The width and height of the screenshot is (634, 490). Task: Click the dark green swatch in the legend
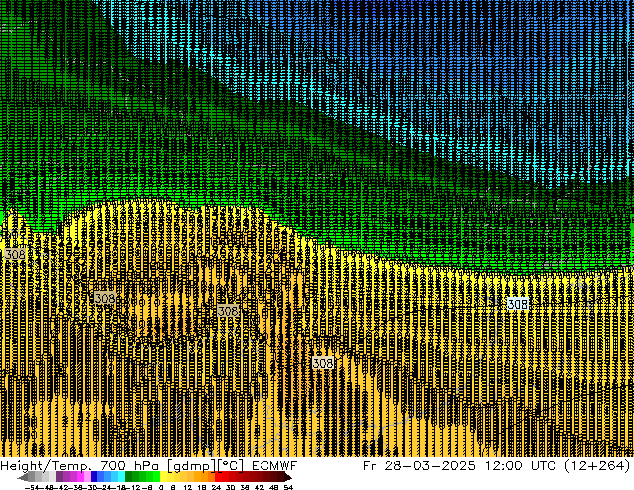point(128,477)
